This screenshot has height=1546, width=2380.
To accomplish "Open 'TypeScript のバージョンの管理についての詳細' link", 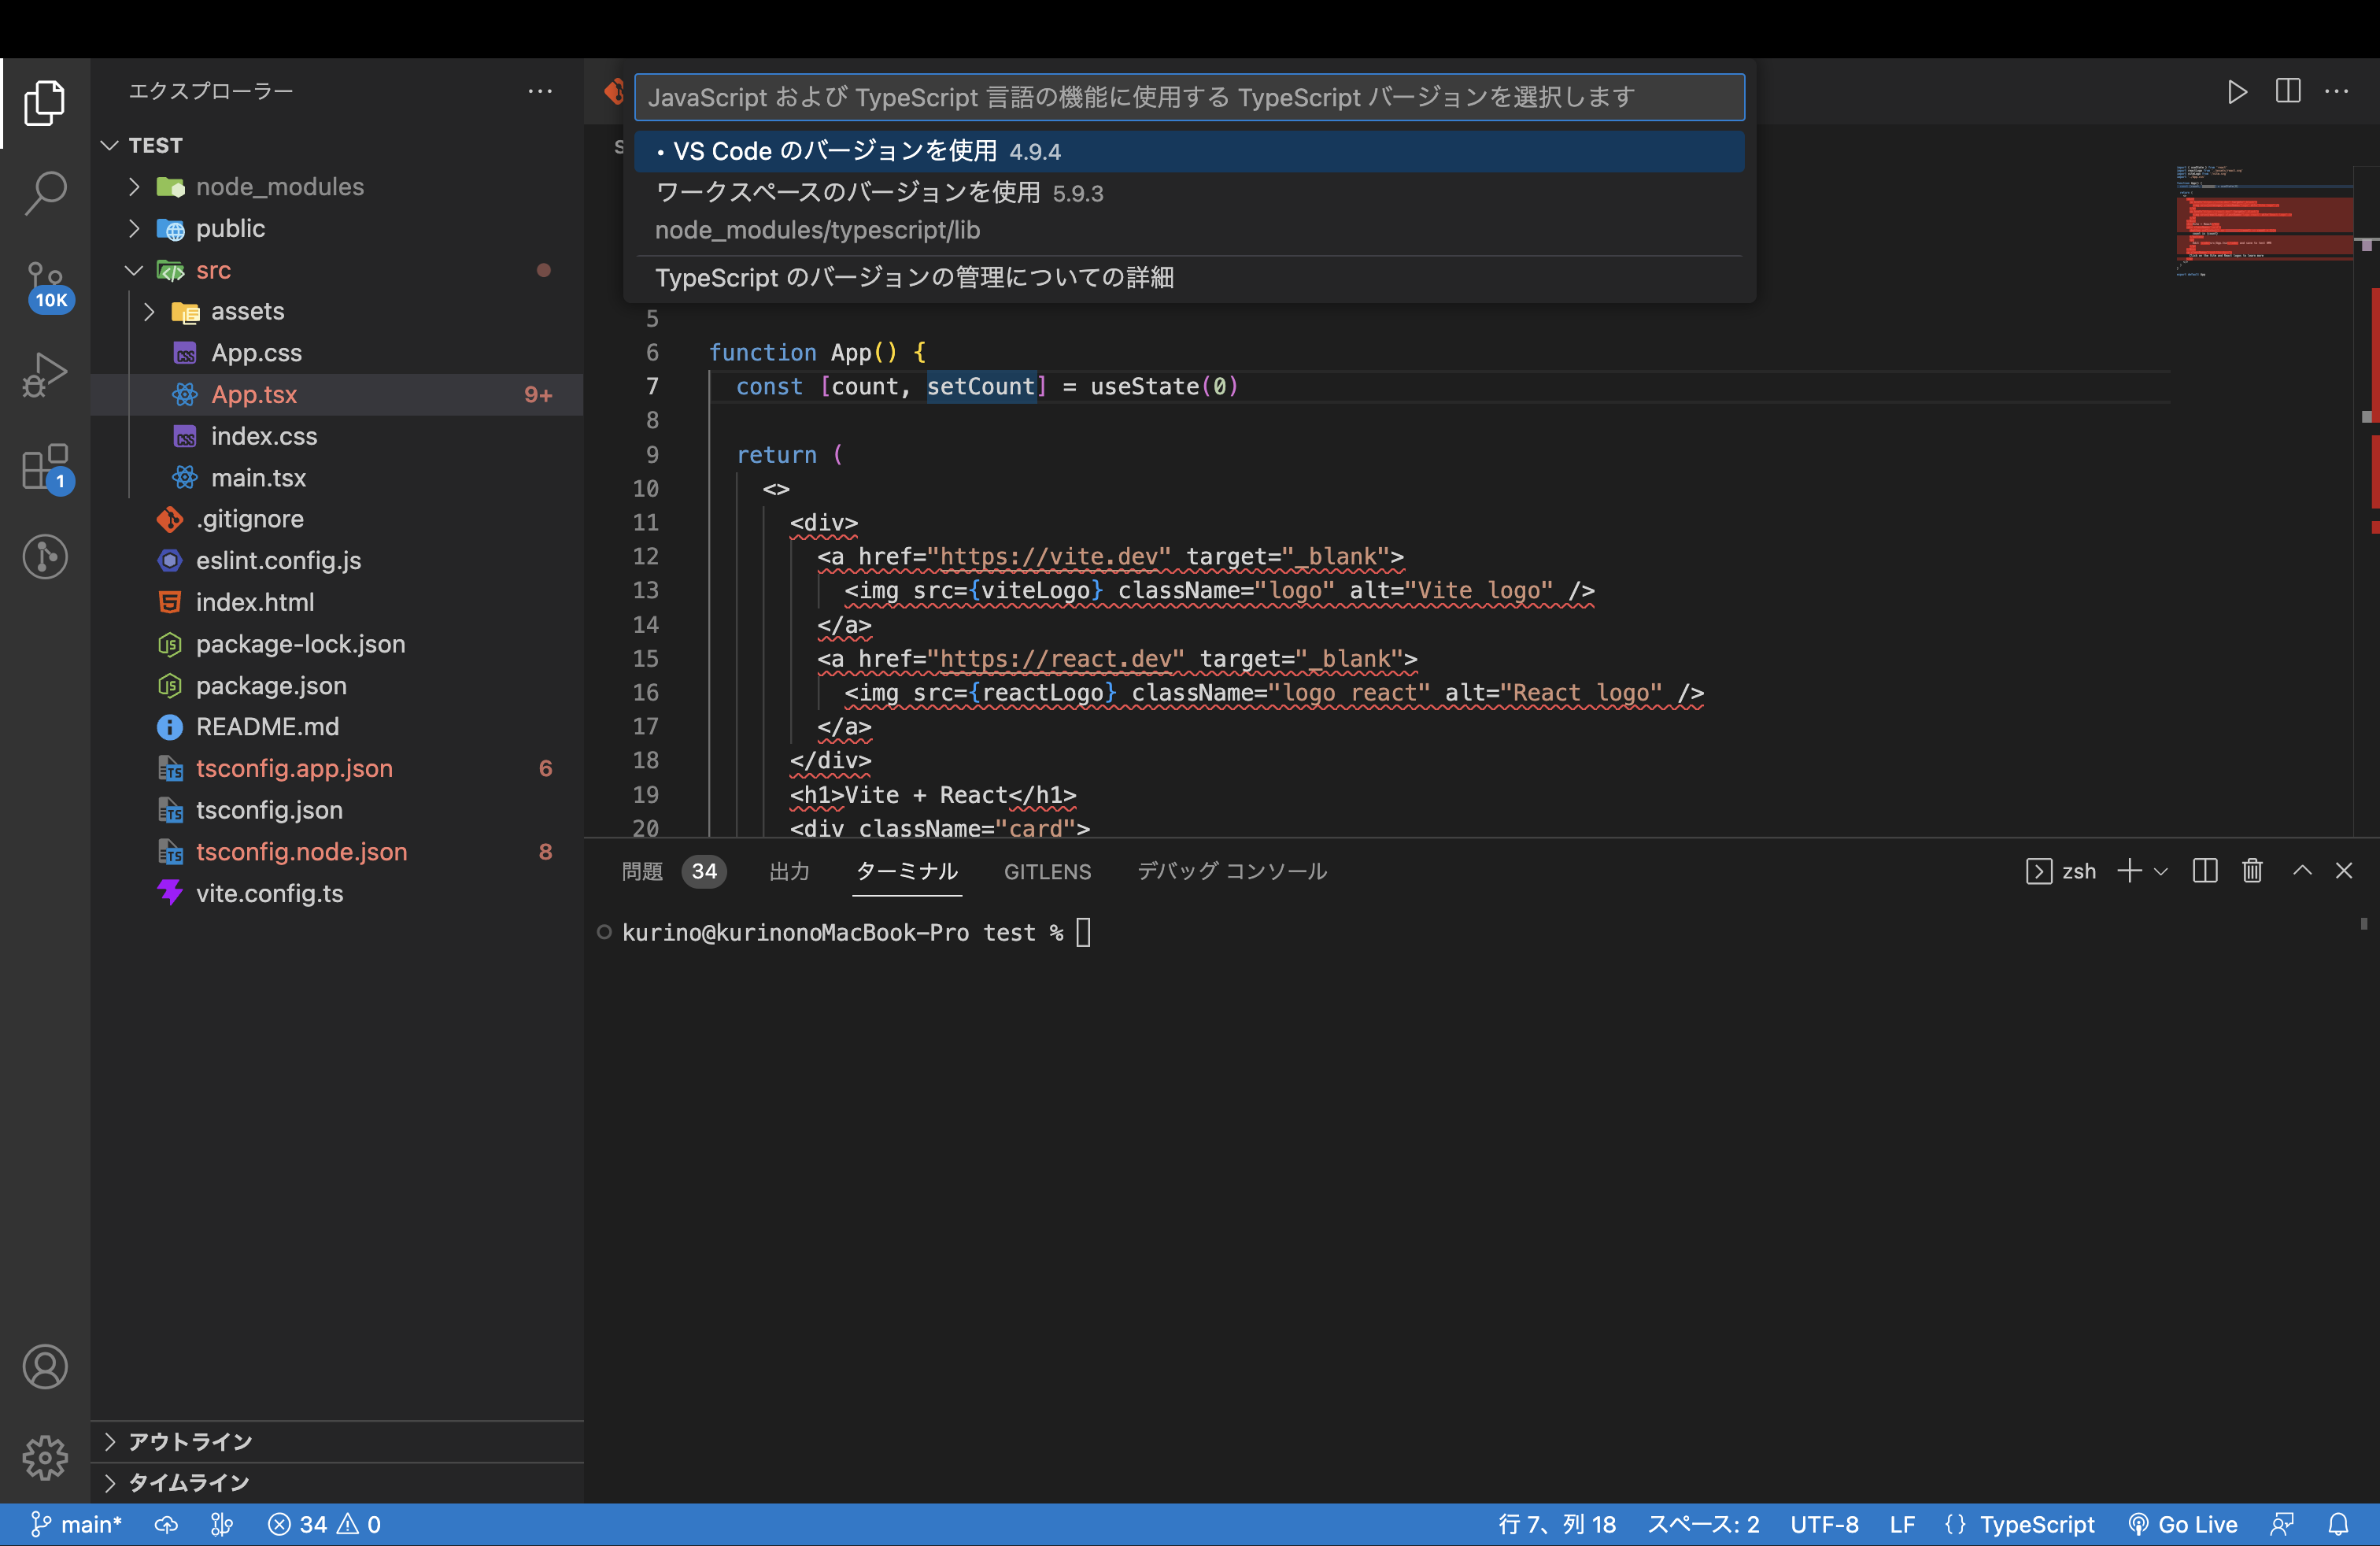I will pos(1189,277).
